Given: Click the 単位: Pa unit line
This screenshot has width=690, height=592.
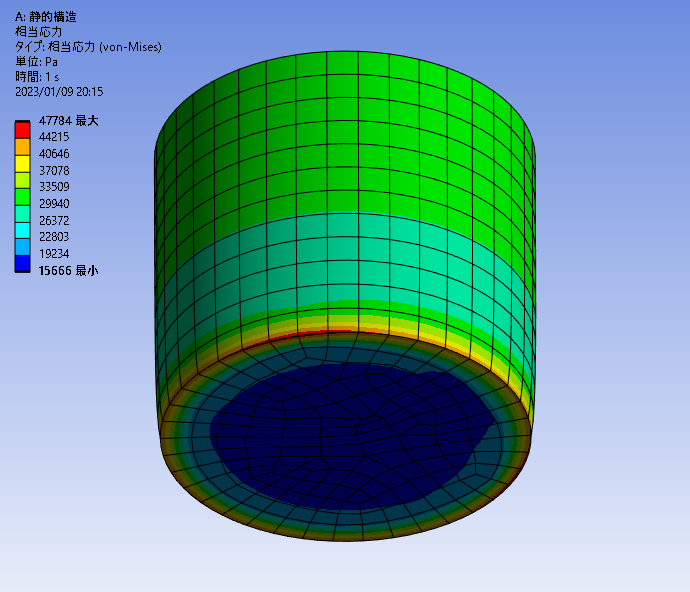Looking at the screenshot, I should point(37,62).
